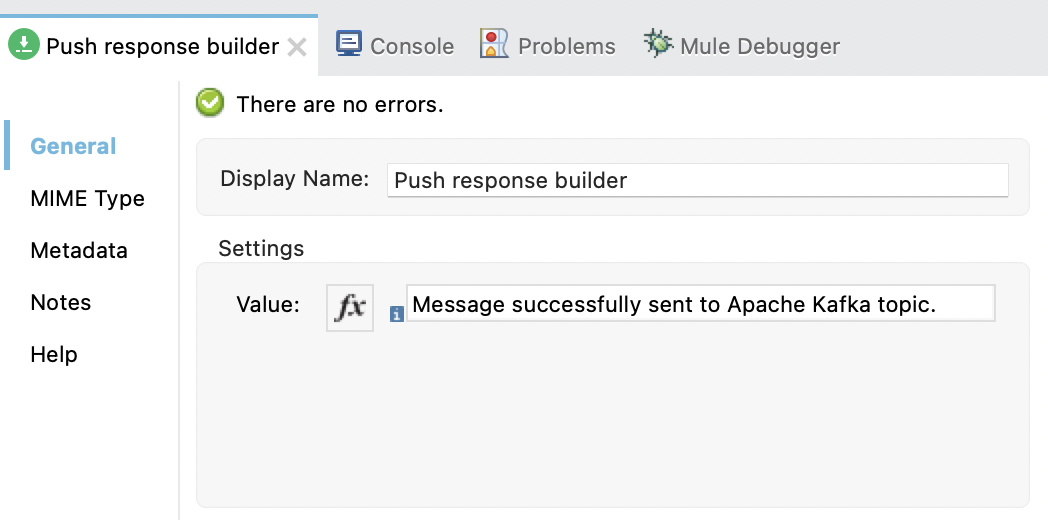Viewport: 1048px width, 520px height.
Task: Click the green checkmark status icon
Action: pyautogui.click(x=210, y=103)
